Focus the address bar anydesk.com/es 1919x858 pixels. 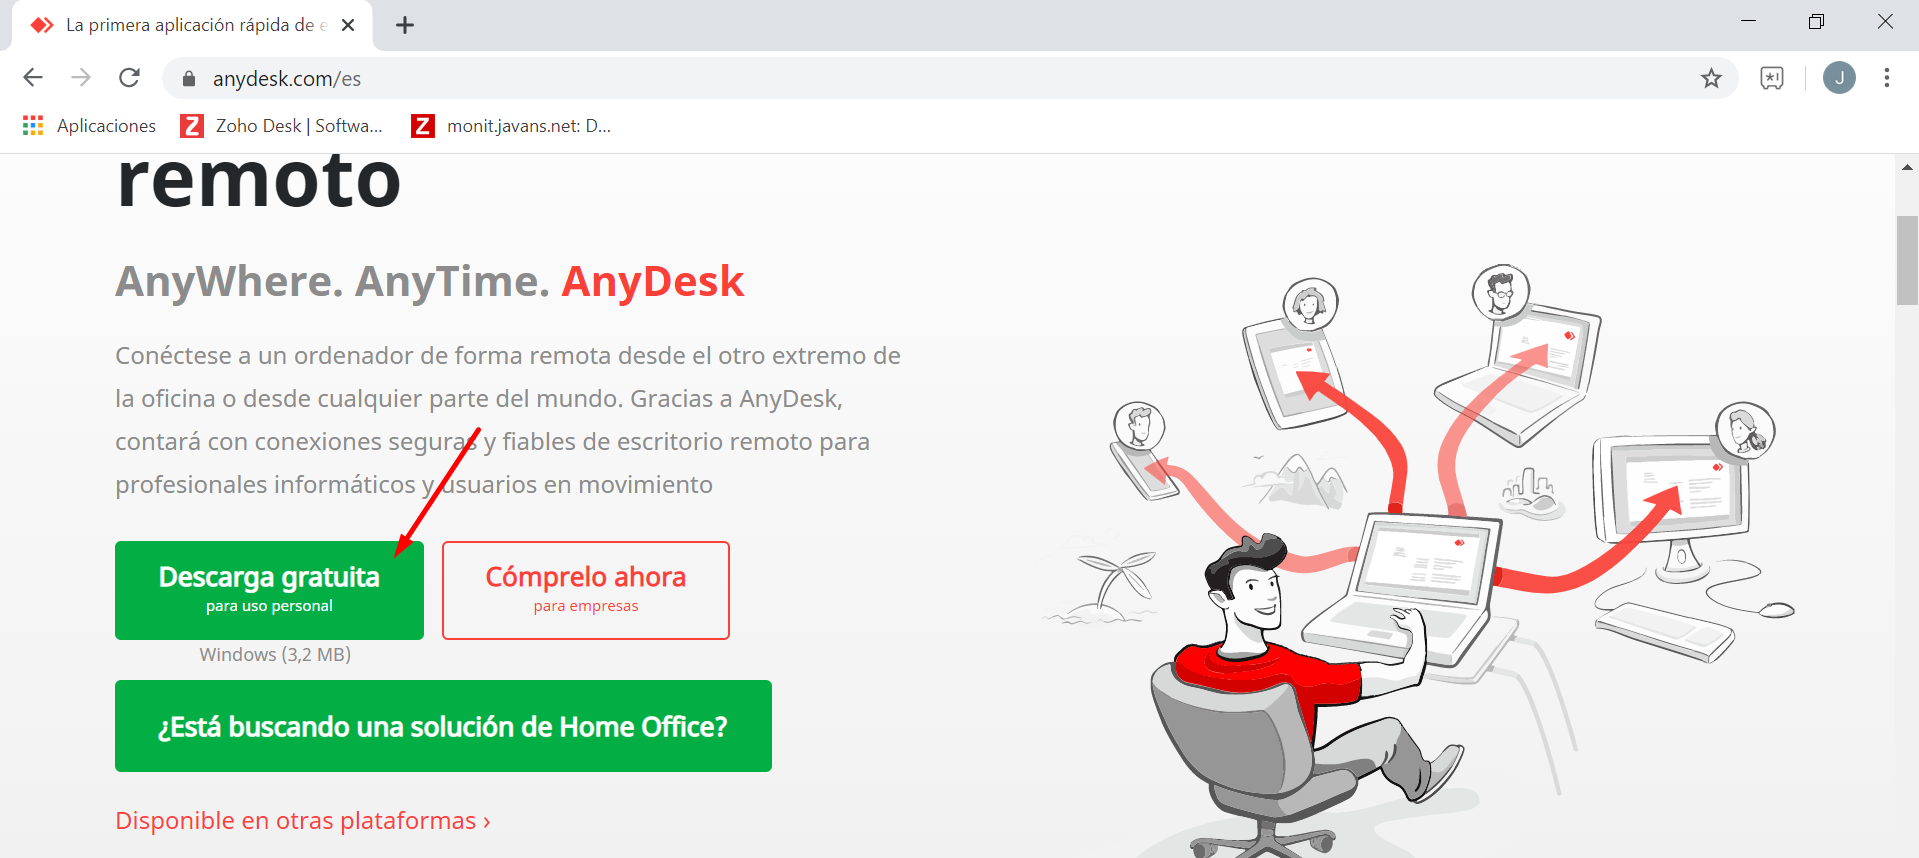[950, 78]
